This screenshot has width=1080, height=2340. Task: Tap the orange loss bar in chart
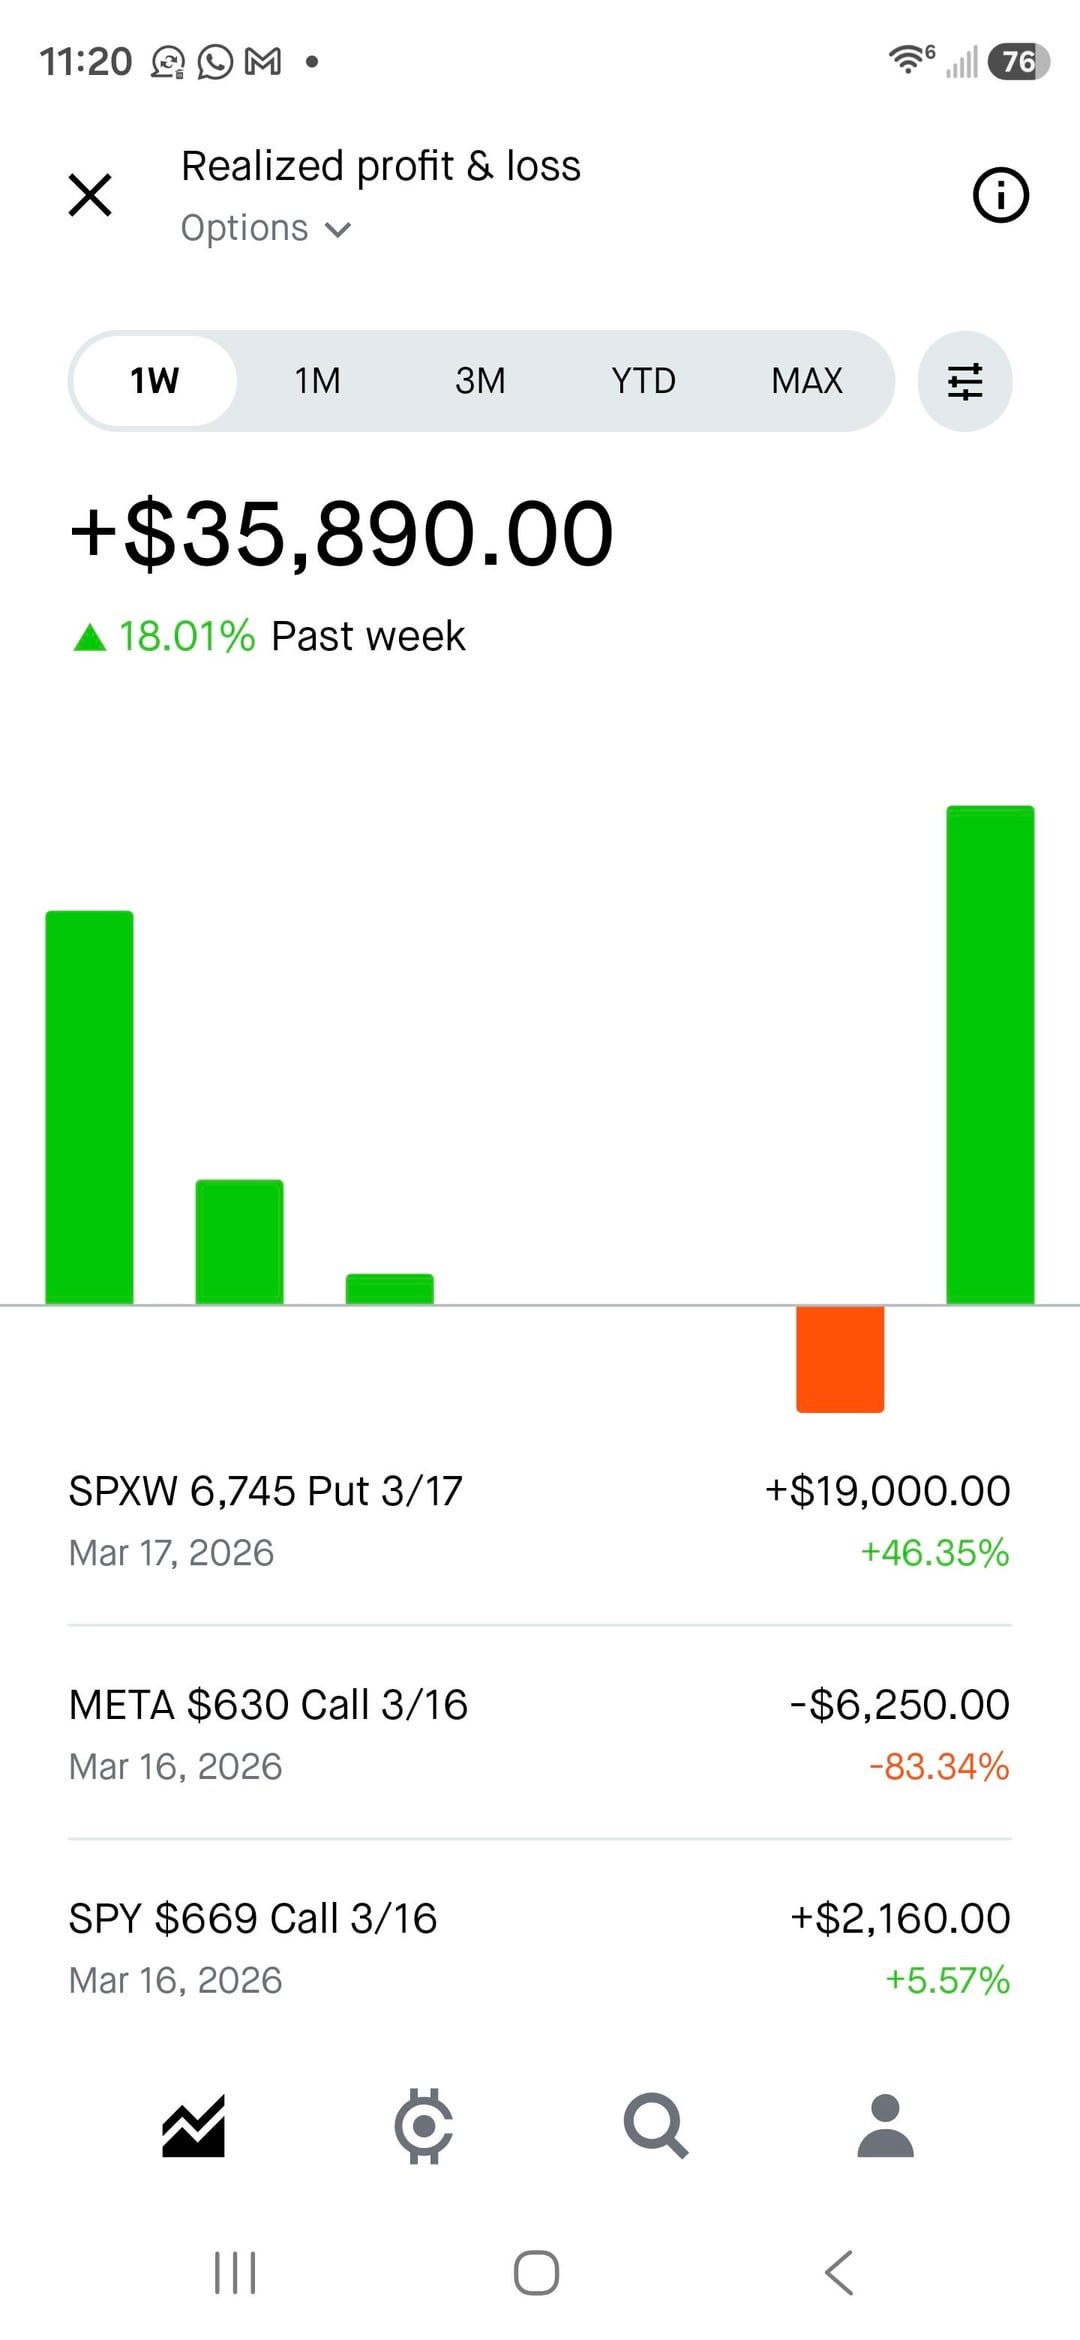coord(840,1359)
